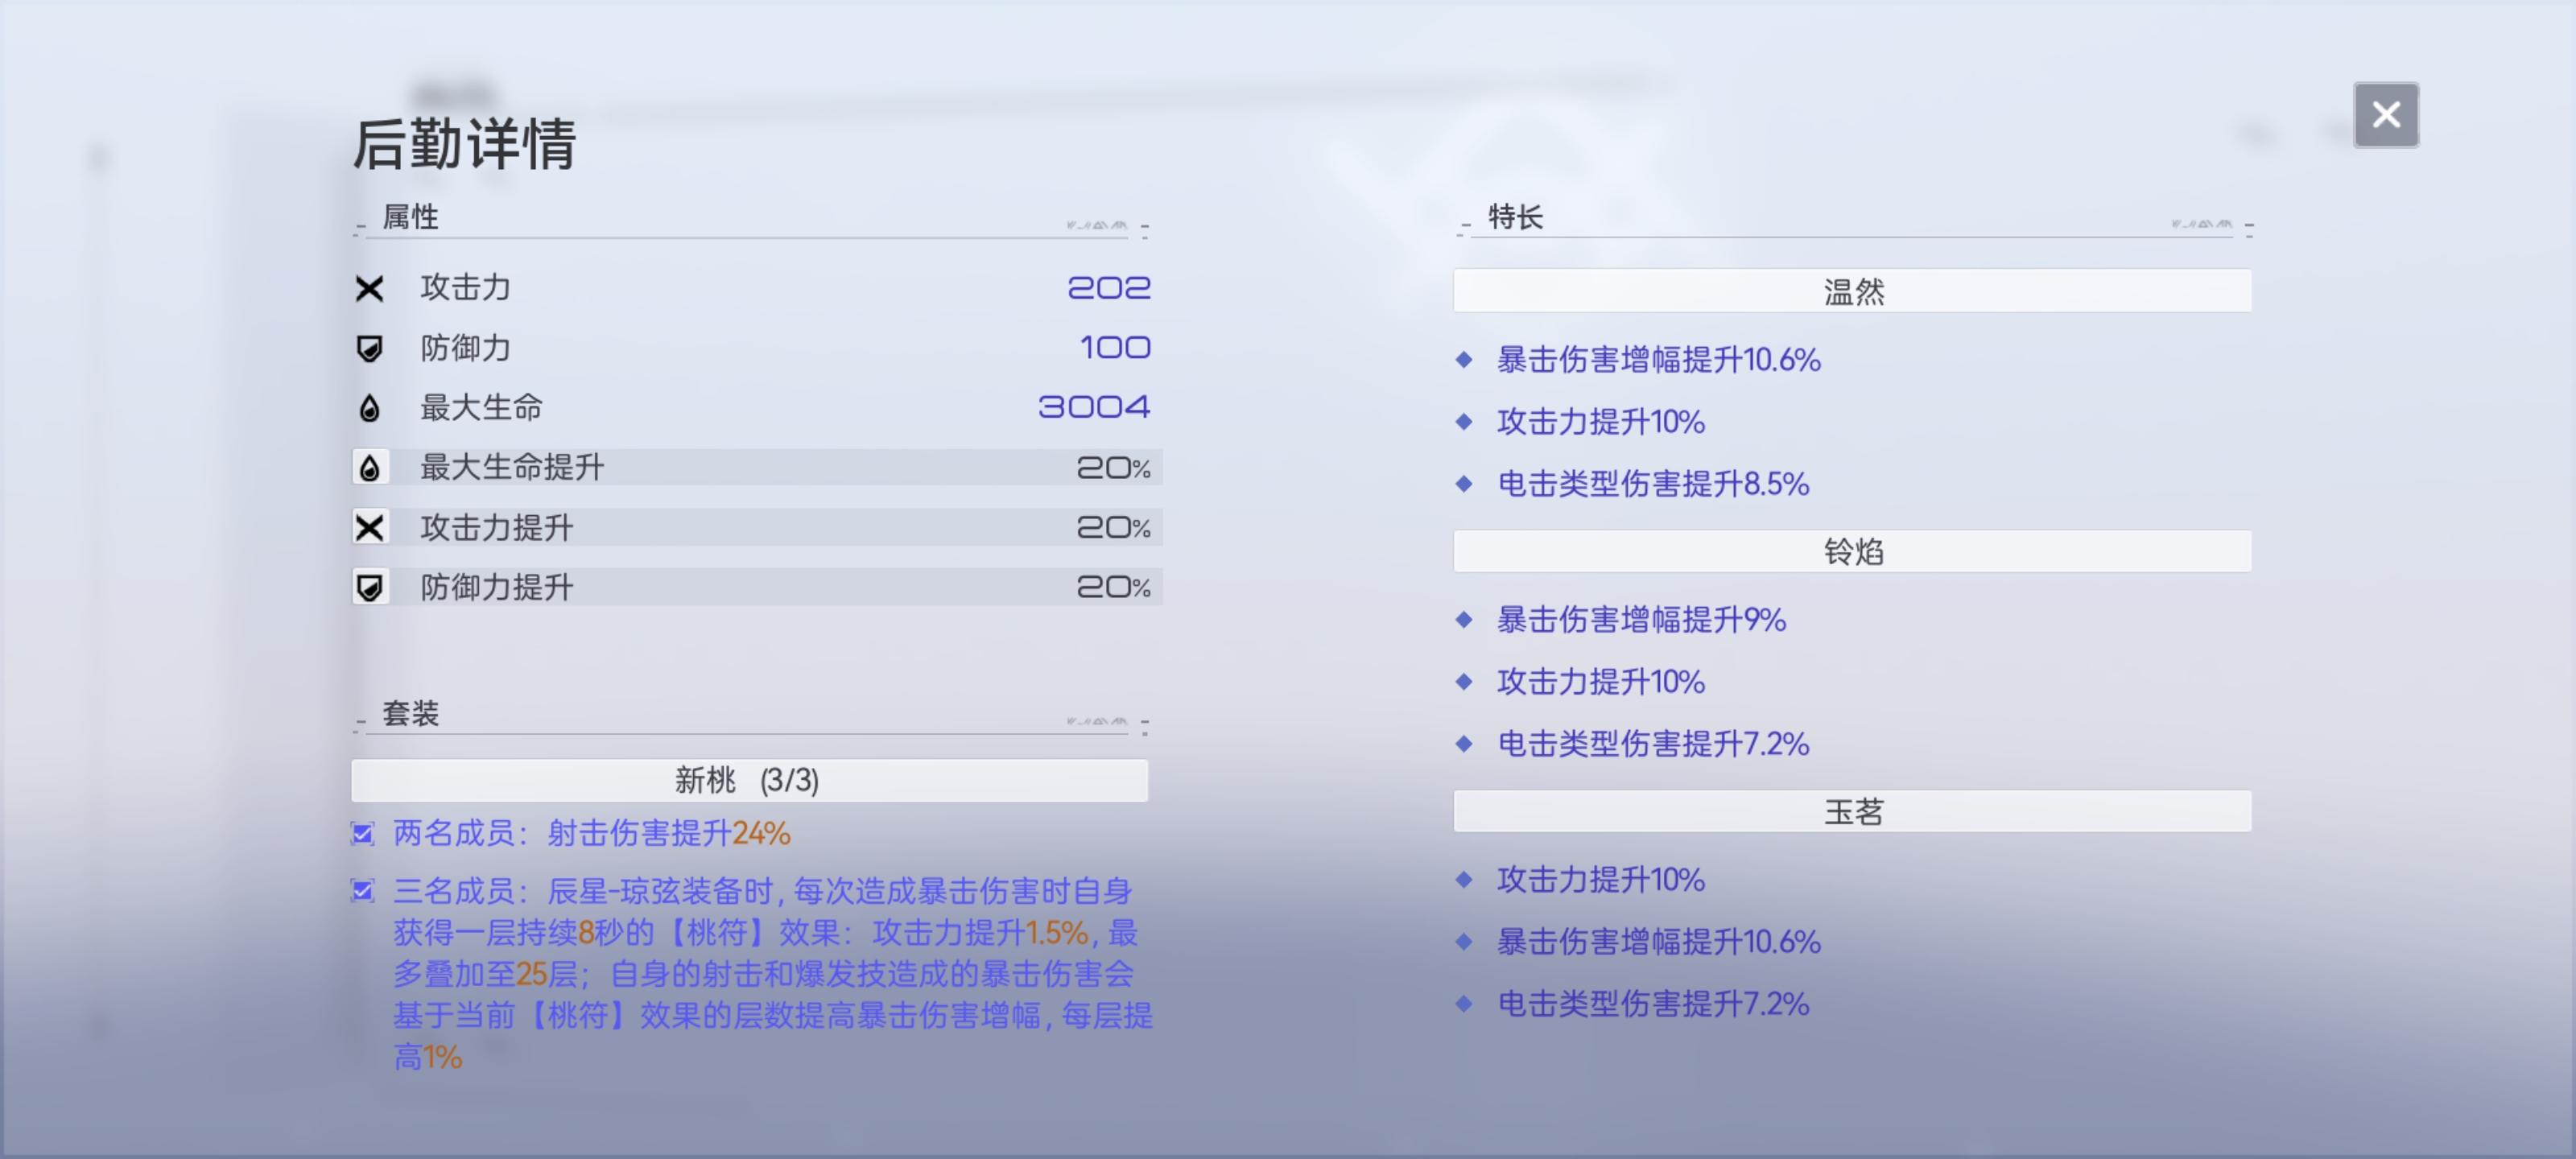
Task: Click diamond bullet beside 暴击伤害增幅提升10.6% under 温然
Action: tap(1464, 359)
